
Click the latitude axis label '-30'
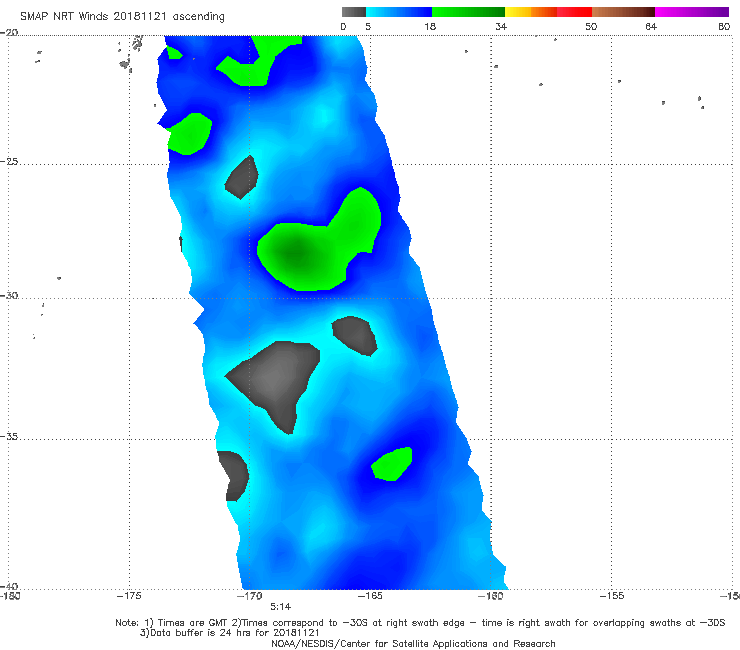click(9, 295)
